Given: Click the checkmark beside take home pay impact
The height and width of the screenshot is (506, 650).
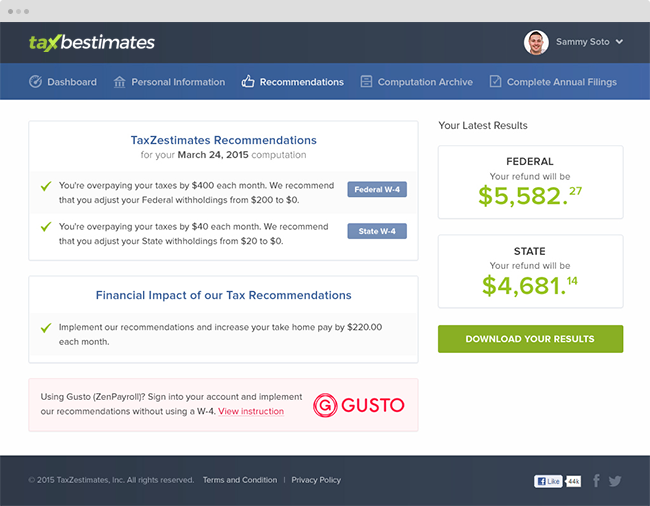Looking at the screenshot, I should tap(46, 328).
